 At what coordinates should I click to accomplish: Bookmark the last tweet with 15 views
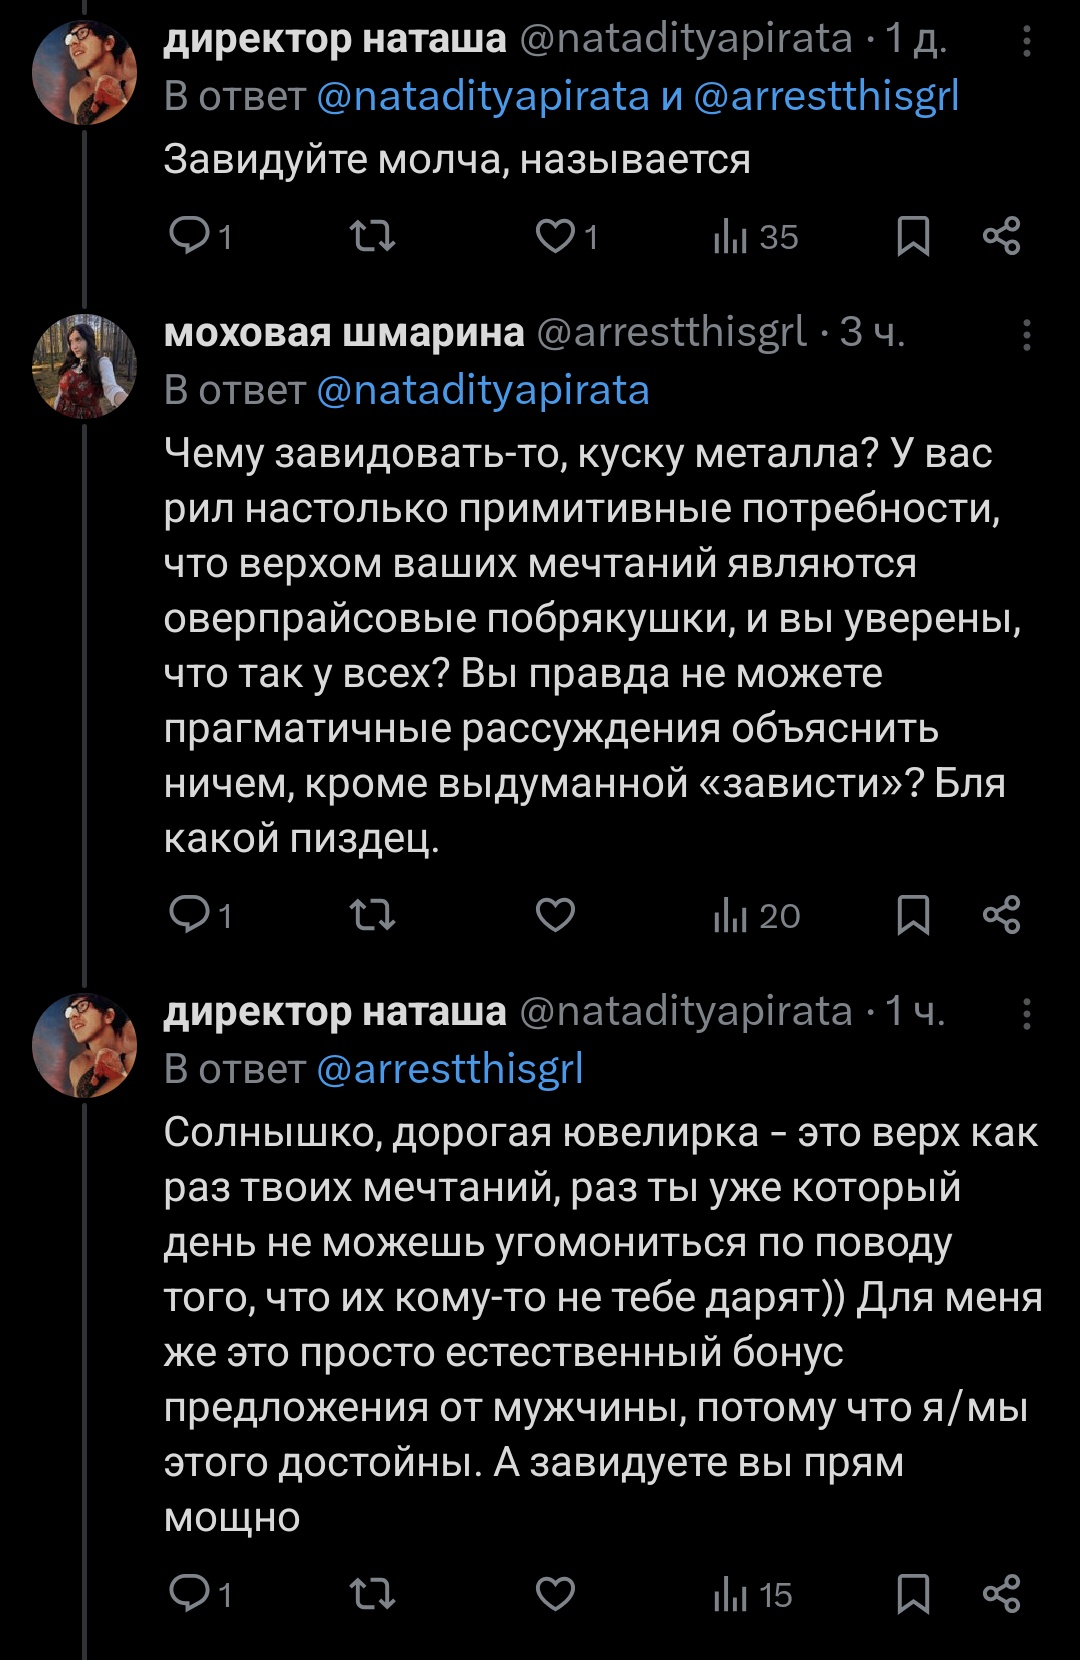[913, 1593]
